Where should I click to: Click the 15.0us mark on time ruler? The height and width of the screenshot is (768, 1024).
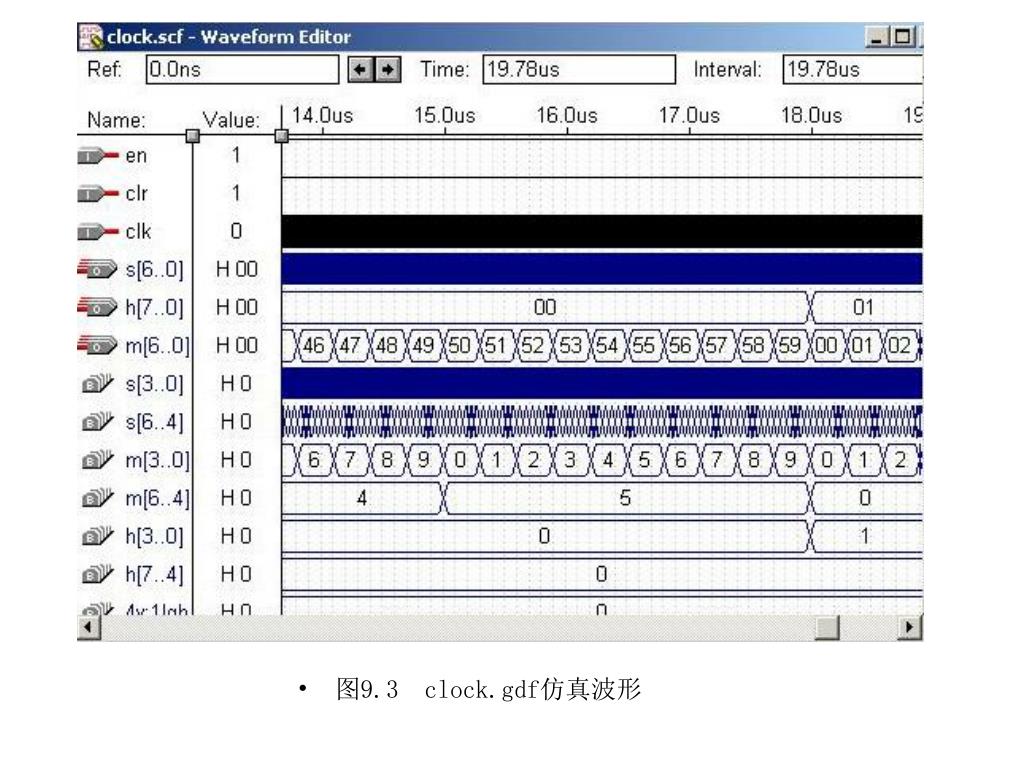(x=445, y=116)
